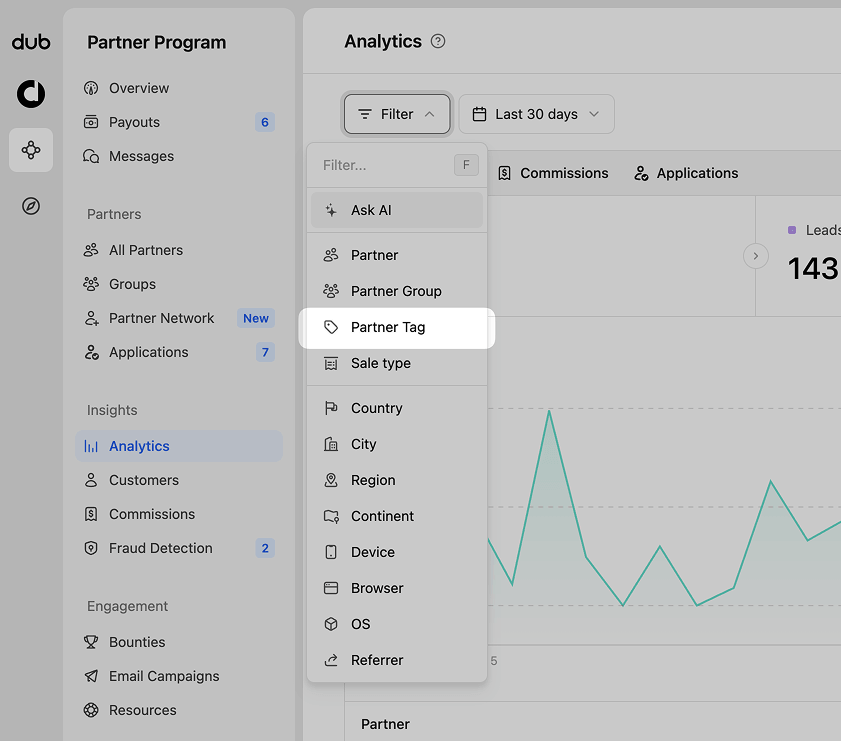The height and width of the screenshot is (741, 841).
Task: Click the All Partners people icon
Action: click(91, 250)
